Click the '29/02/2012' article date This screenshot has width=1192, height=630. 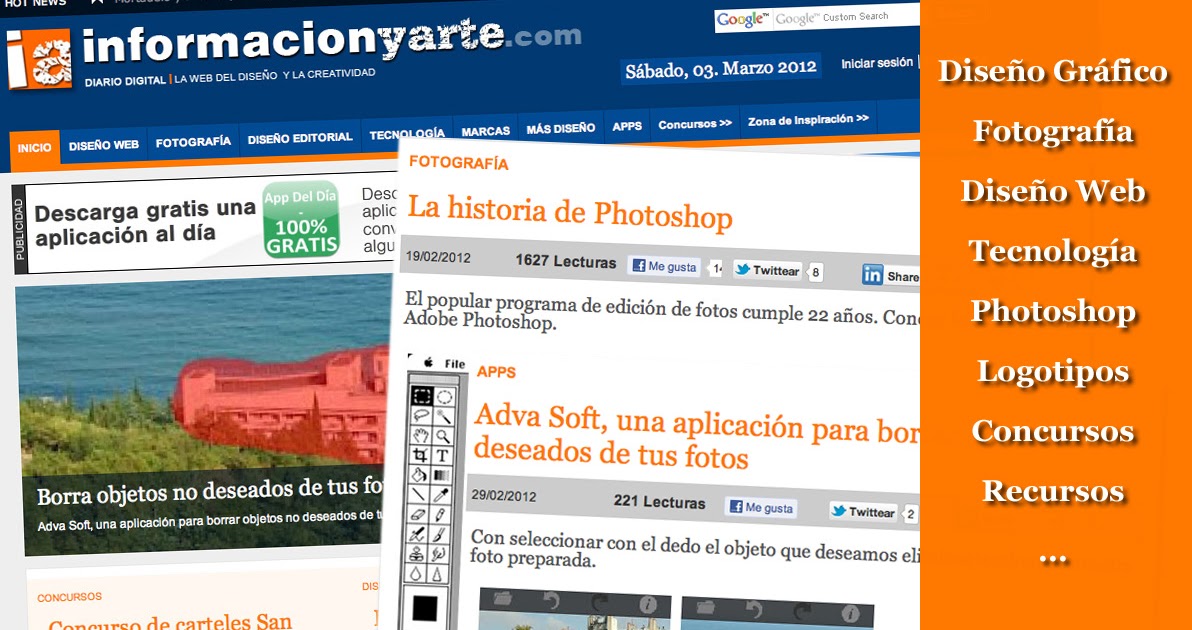(x=503, y=495)
